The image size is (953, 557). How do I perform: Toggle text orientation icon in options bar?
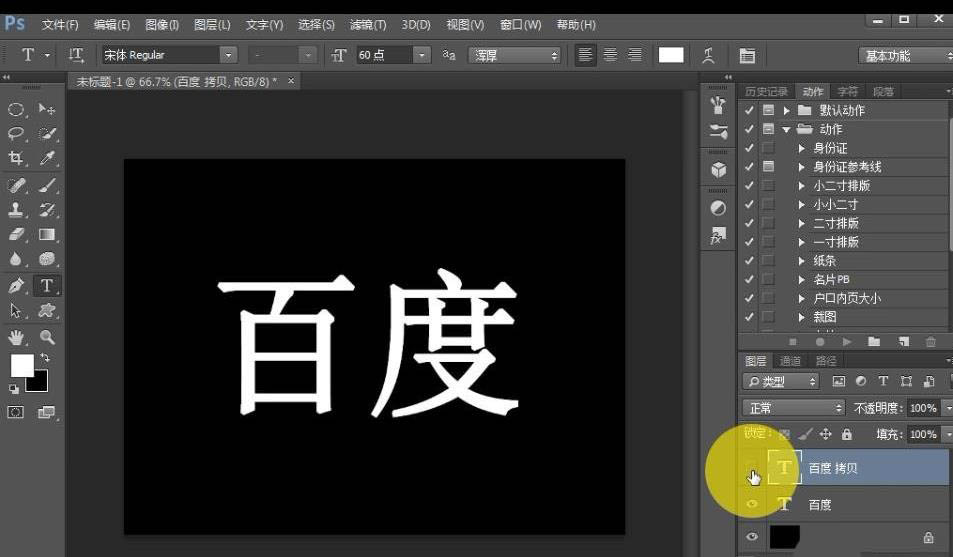click(x=76, y=55)
